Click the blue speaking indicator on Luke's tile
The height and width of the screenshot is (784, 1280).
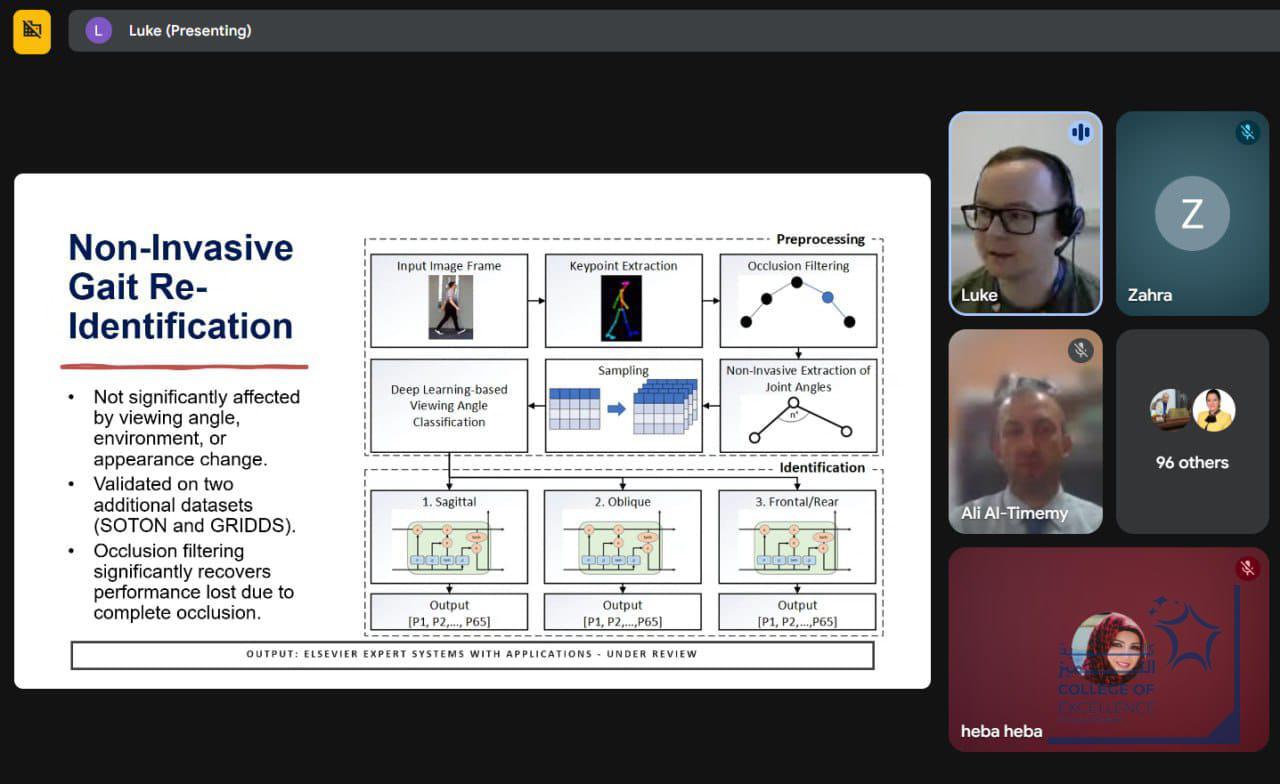tap(1080, 132)
